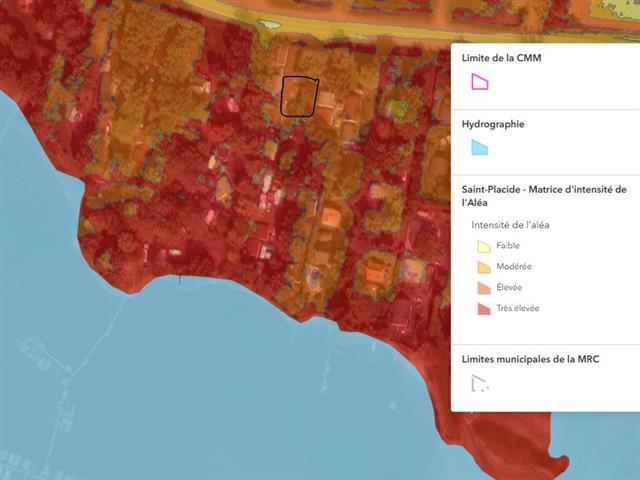
Task: Click the 'Élevée' legend label
Action: pyautogui.click(x=509, y=288)
